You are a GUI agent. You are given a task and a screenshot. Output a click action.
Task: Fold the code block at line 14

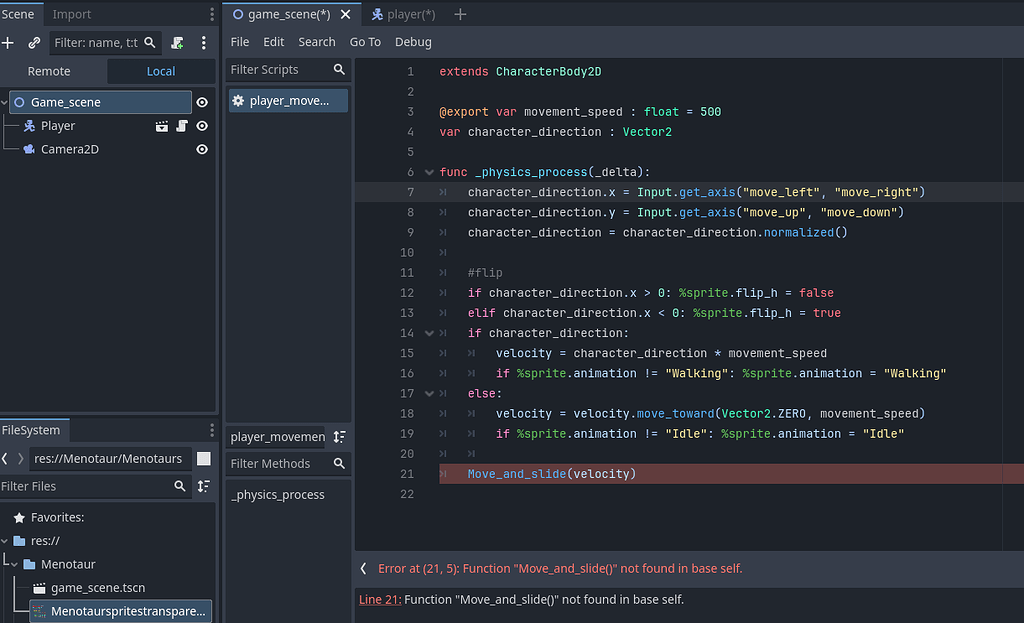point(429,332)
